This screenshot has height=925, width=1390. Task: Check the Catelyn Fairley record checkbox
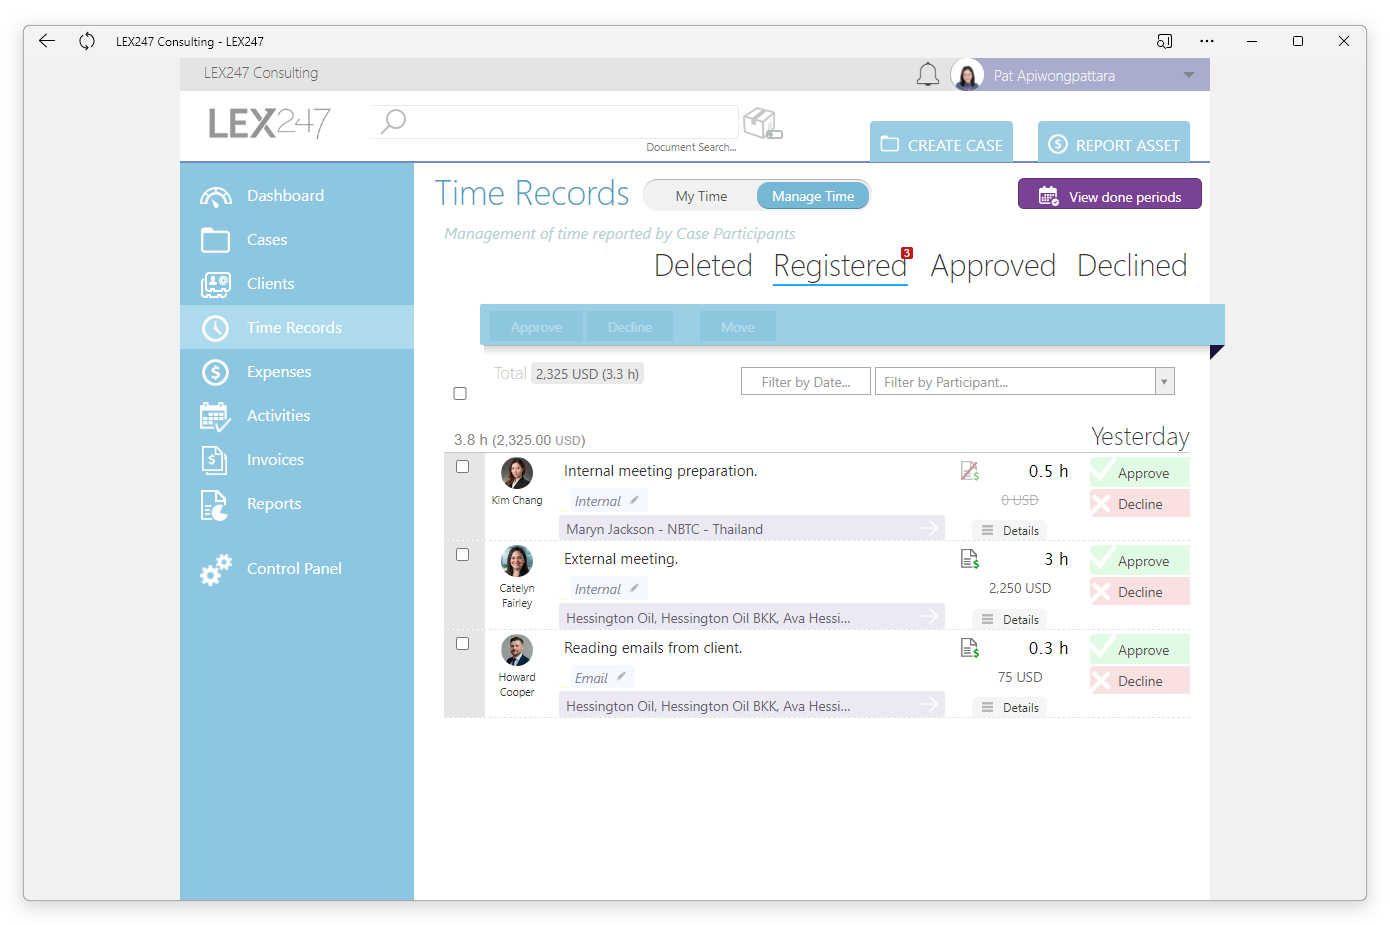coord(463,555)
